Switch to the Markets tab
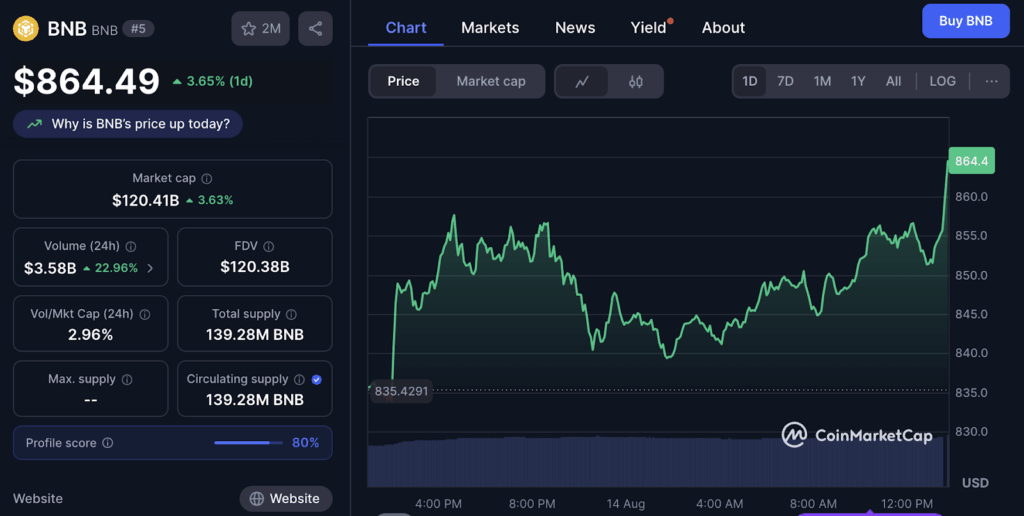The height and width of the screenshot is (516, 1024). point(490,28)
